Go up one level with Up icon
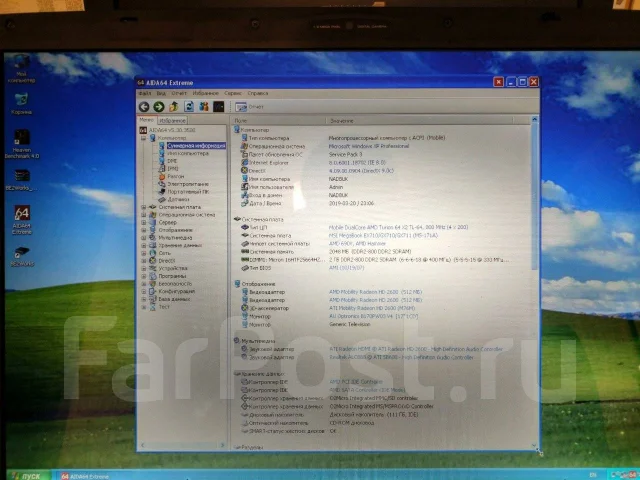 coord(174,107)
